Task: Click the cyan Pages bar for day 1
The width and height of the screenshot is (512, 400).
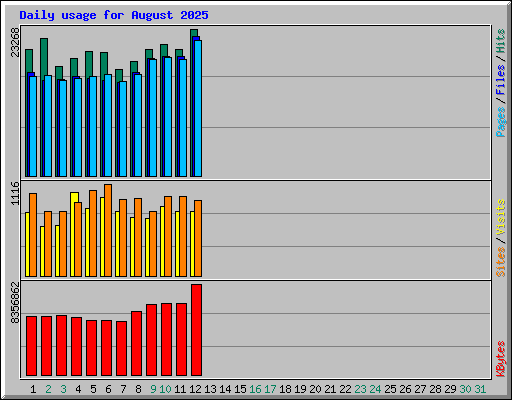Action: 33,126
